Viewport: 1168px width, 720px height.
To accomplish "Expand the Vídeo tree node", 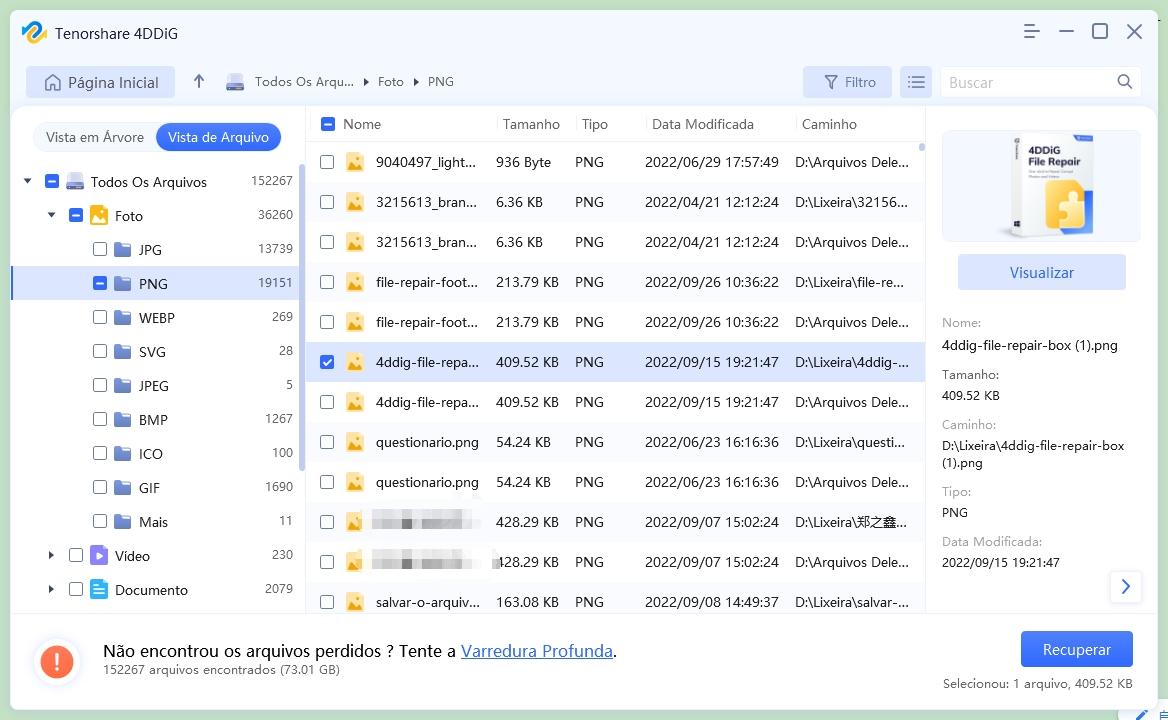I will tap(51, 555).
